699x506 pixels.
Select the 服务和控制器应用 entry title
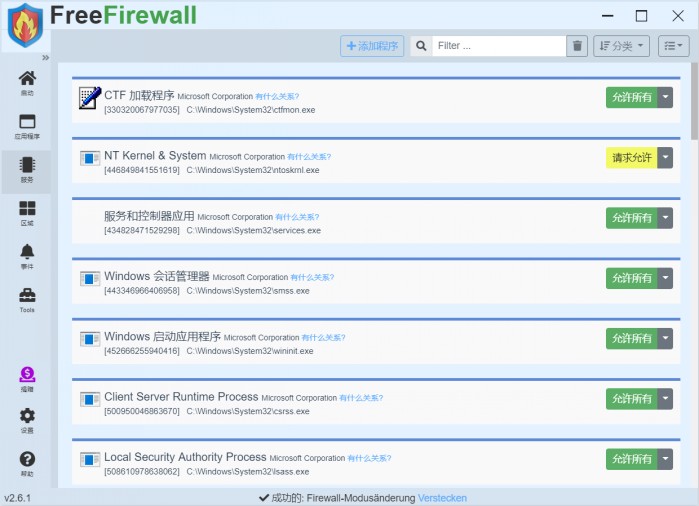click(149, 216)
